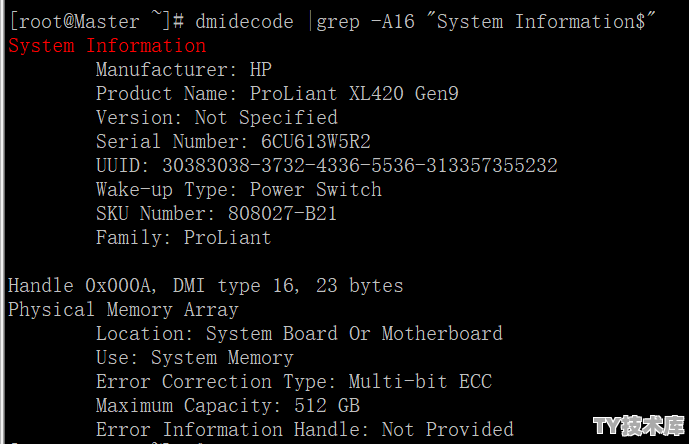Click the UUID value line
The width and height of the screenshot is (689, 444).
point(326,166)
